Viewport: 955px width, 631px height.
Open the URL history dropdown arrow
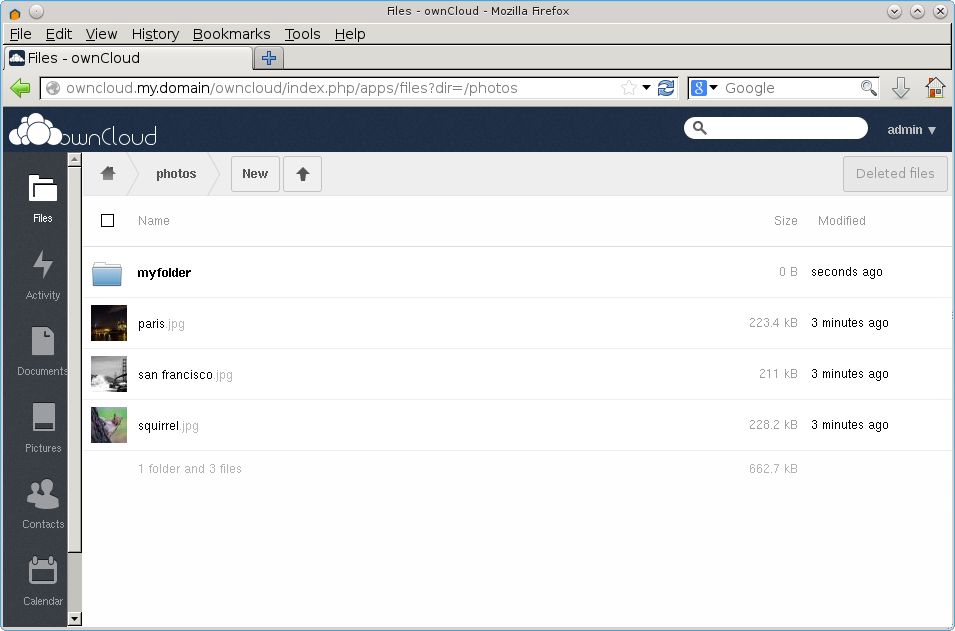646,88
